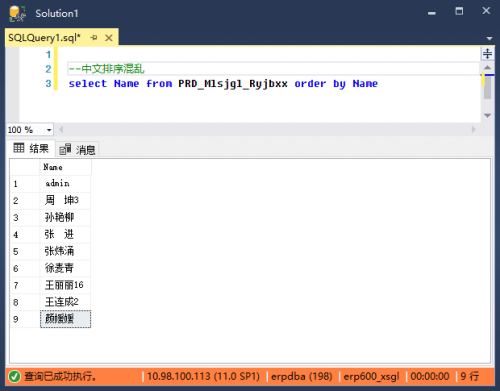Image resolution: width=500 pixels, height=391 pixels.
Task: Pin the SQLQuery1.sql tab
Action: tap(94, 38)
